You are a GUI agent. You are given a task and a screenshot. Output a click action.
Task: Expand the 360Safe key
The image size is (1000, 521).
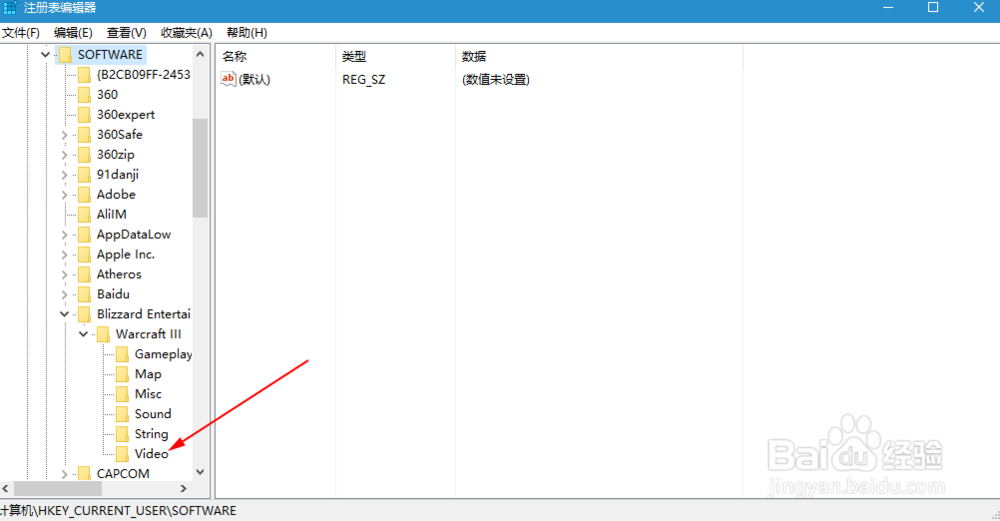pos(64,135)
